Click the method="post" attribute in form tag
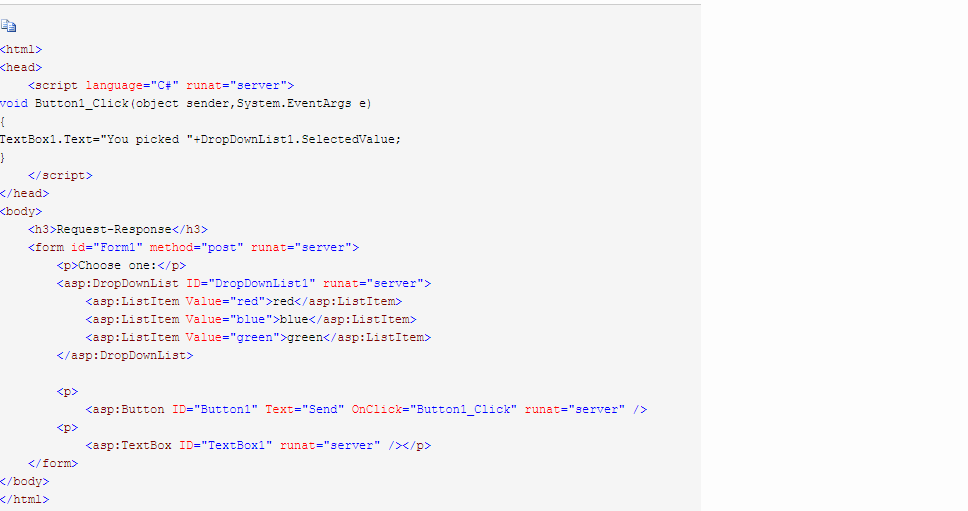This screenshot has width=968, height=511. (x=196, y=247)
